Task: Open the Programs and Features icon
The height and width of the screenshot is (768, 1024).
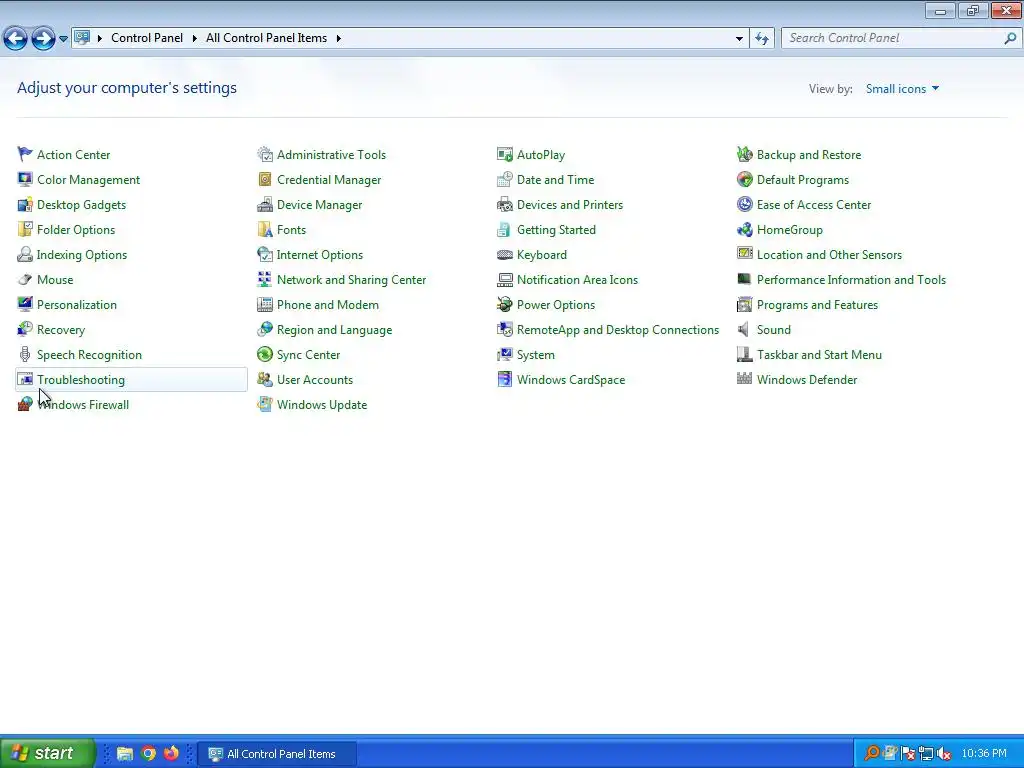Action: point(744,304)
